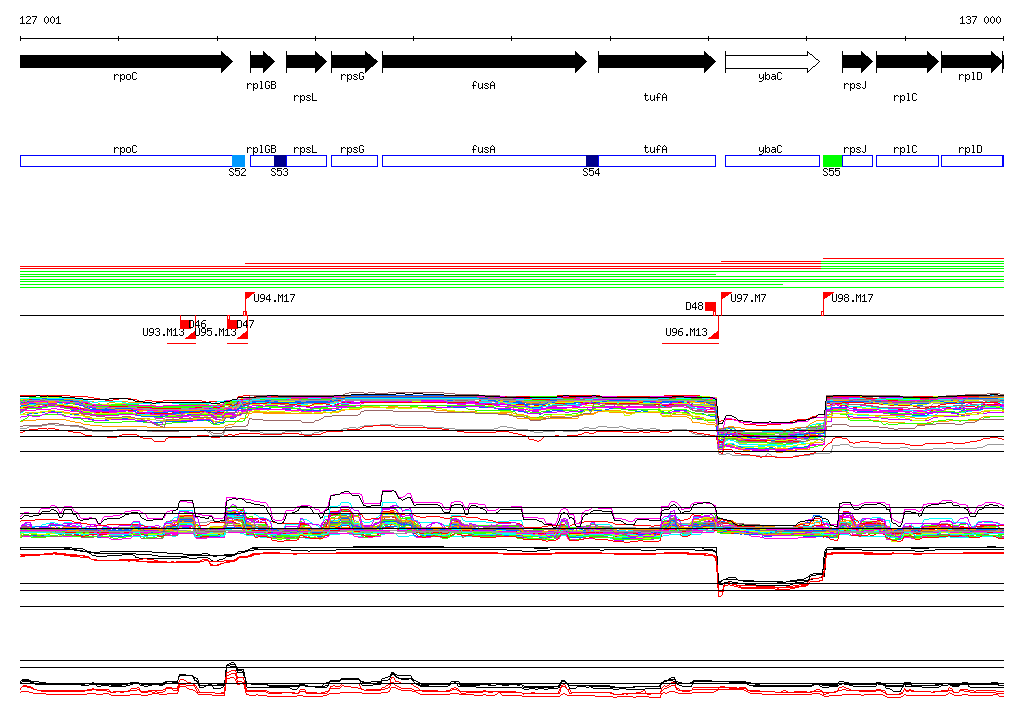Click the tufA blue outlined annotation box
Image resolution: width=1024 pixels, height=714 pixels.
(x=657, y=161)
